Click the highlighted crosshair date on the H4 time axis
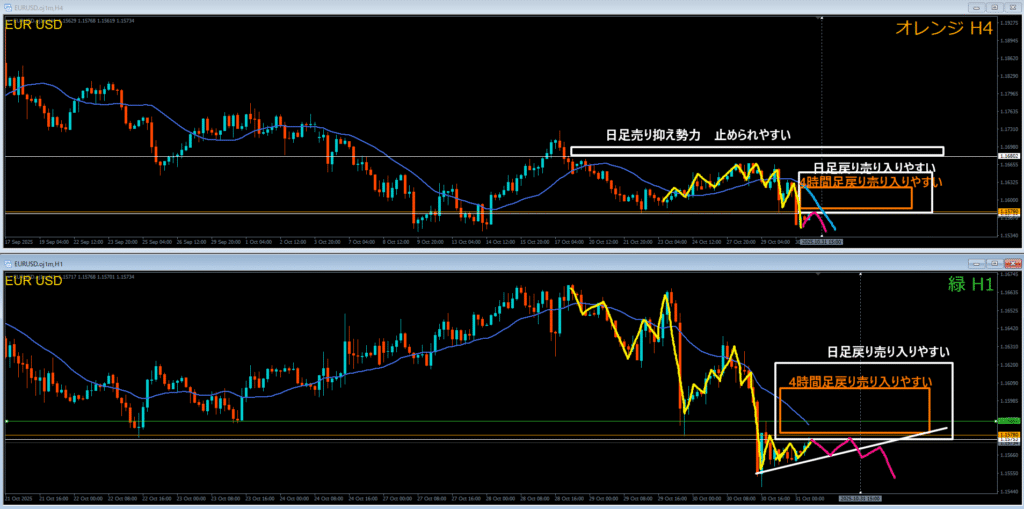Screen dimensions: 1024x509 pos(823,242)
